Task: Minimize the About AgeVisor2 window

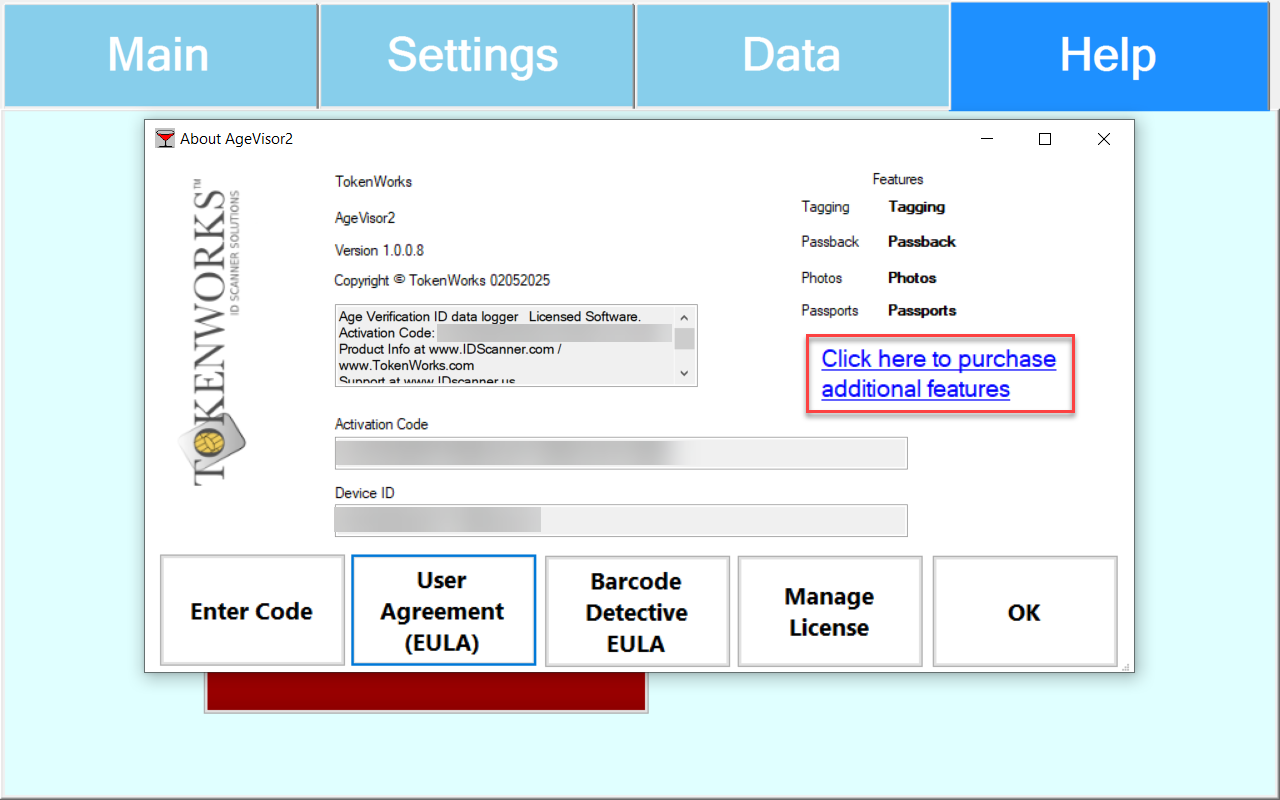Action: pyautogui.click(x=987, y=139)
